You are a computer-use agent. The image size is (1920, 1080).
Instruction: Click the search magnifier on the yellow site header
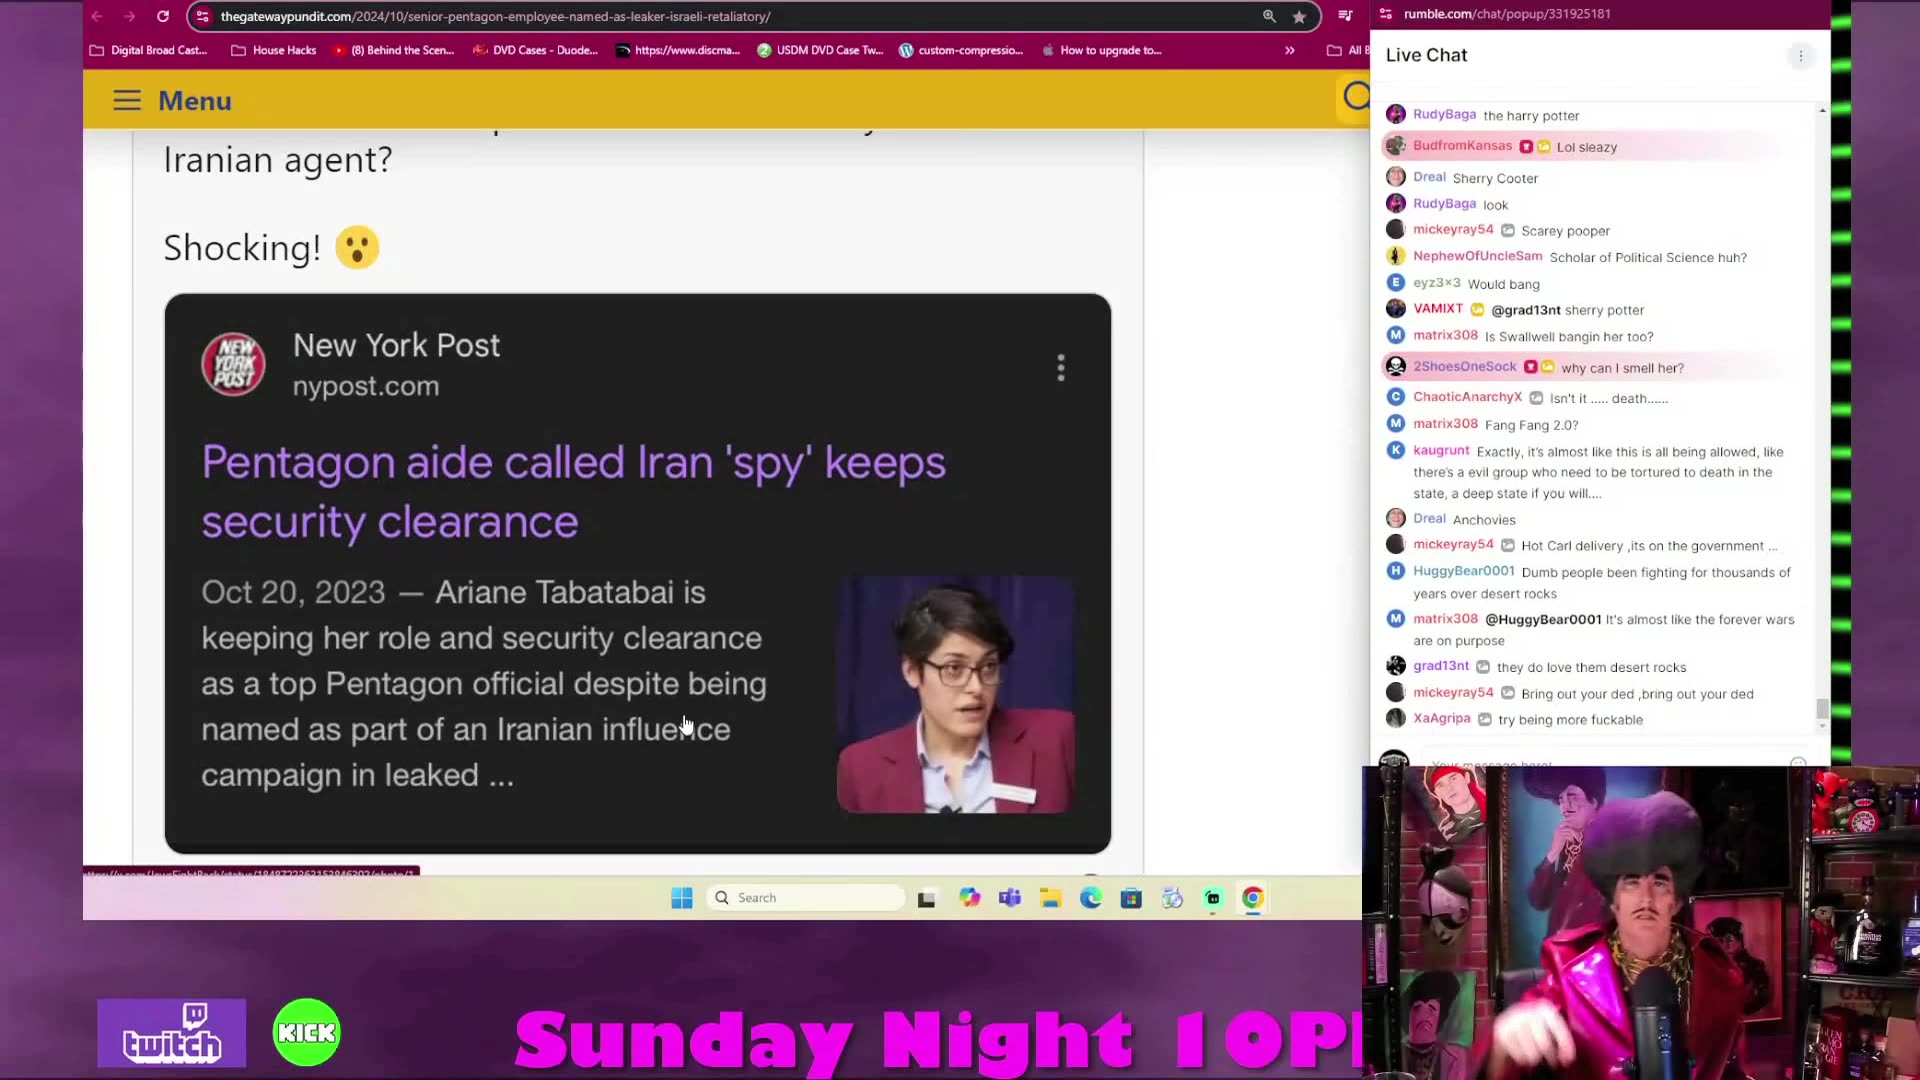[1356, 97]
